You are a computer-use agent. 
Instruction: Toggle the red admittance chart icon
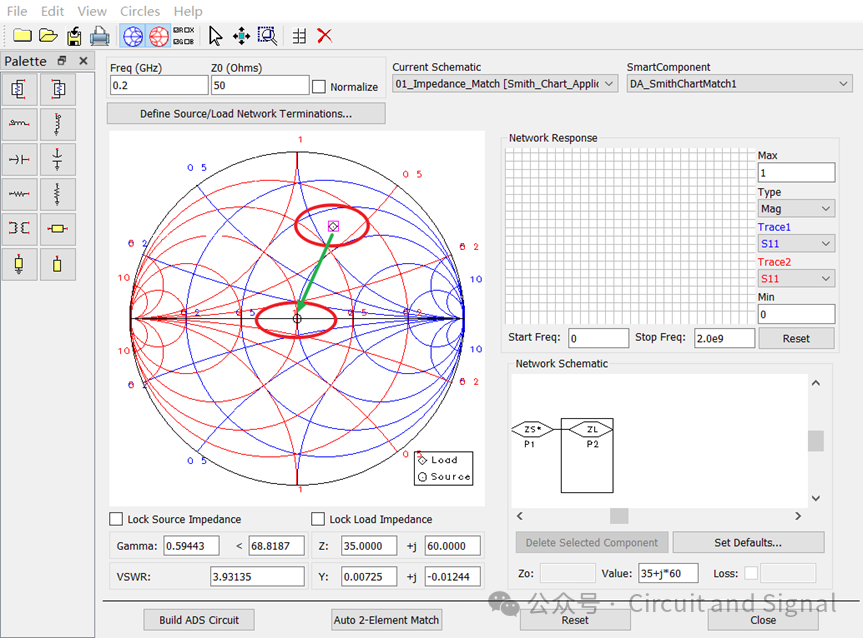[159, 36]
